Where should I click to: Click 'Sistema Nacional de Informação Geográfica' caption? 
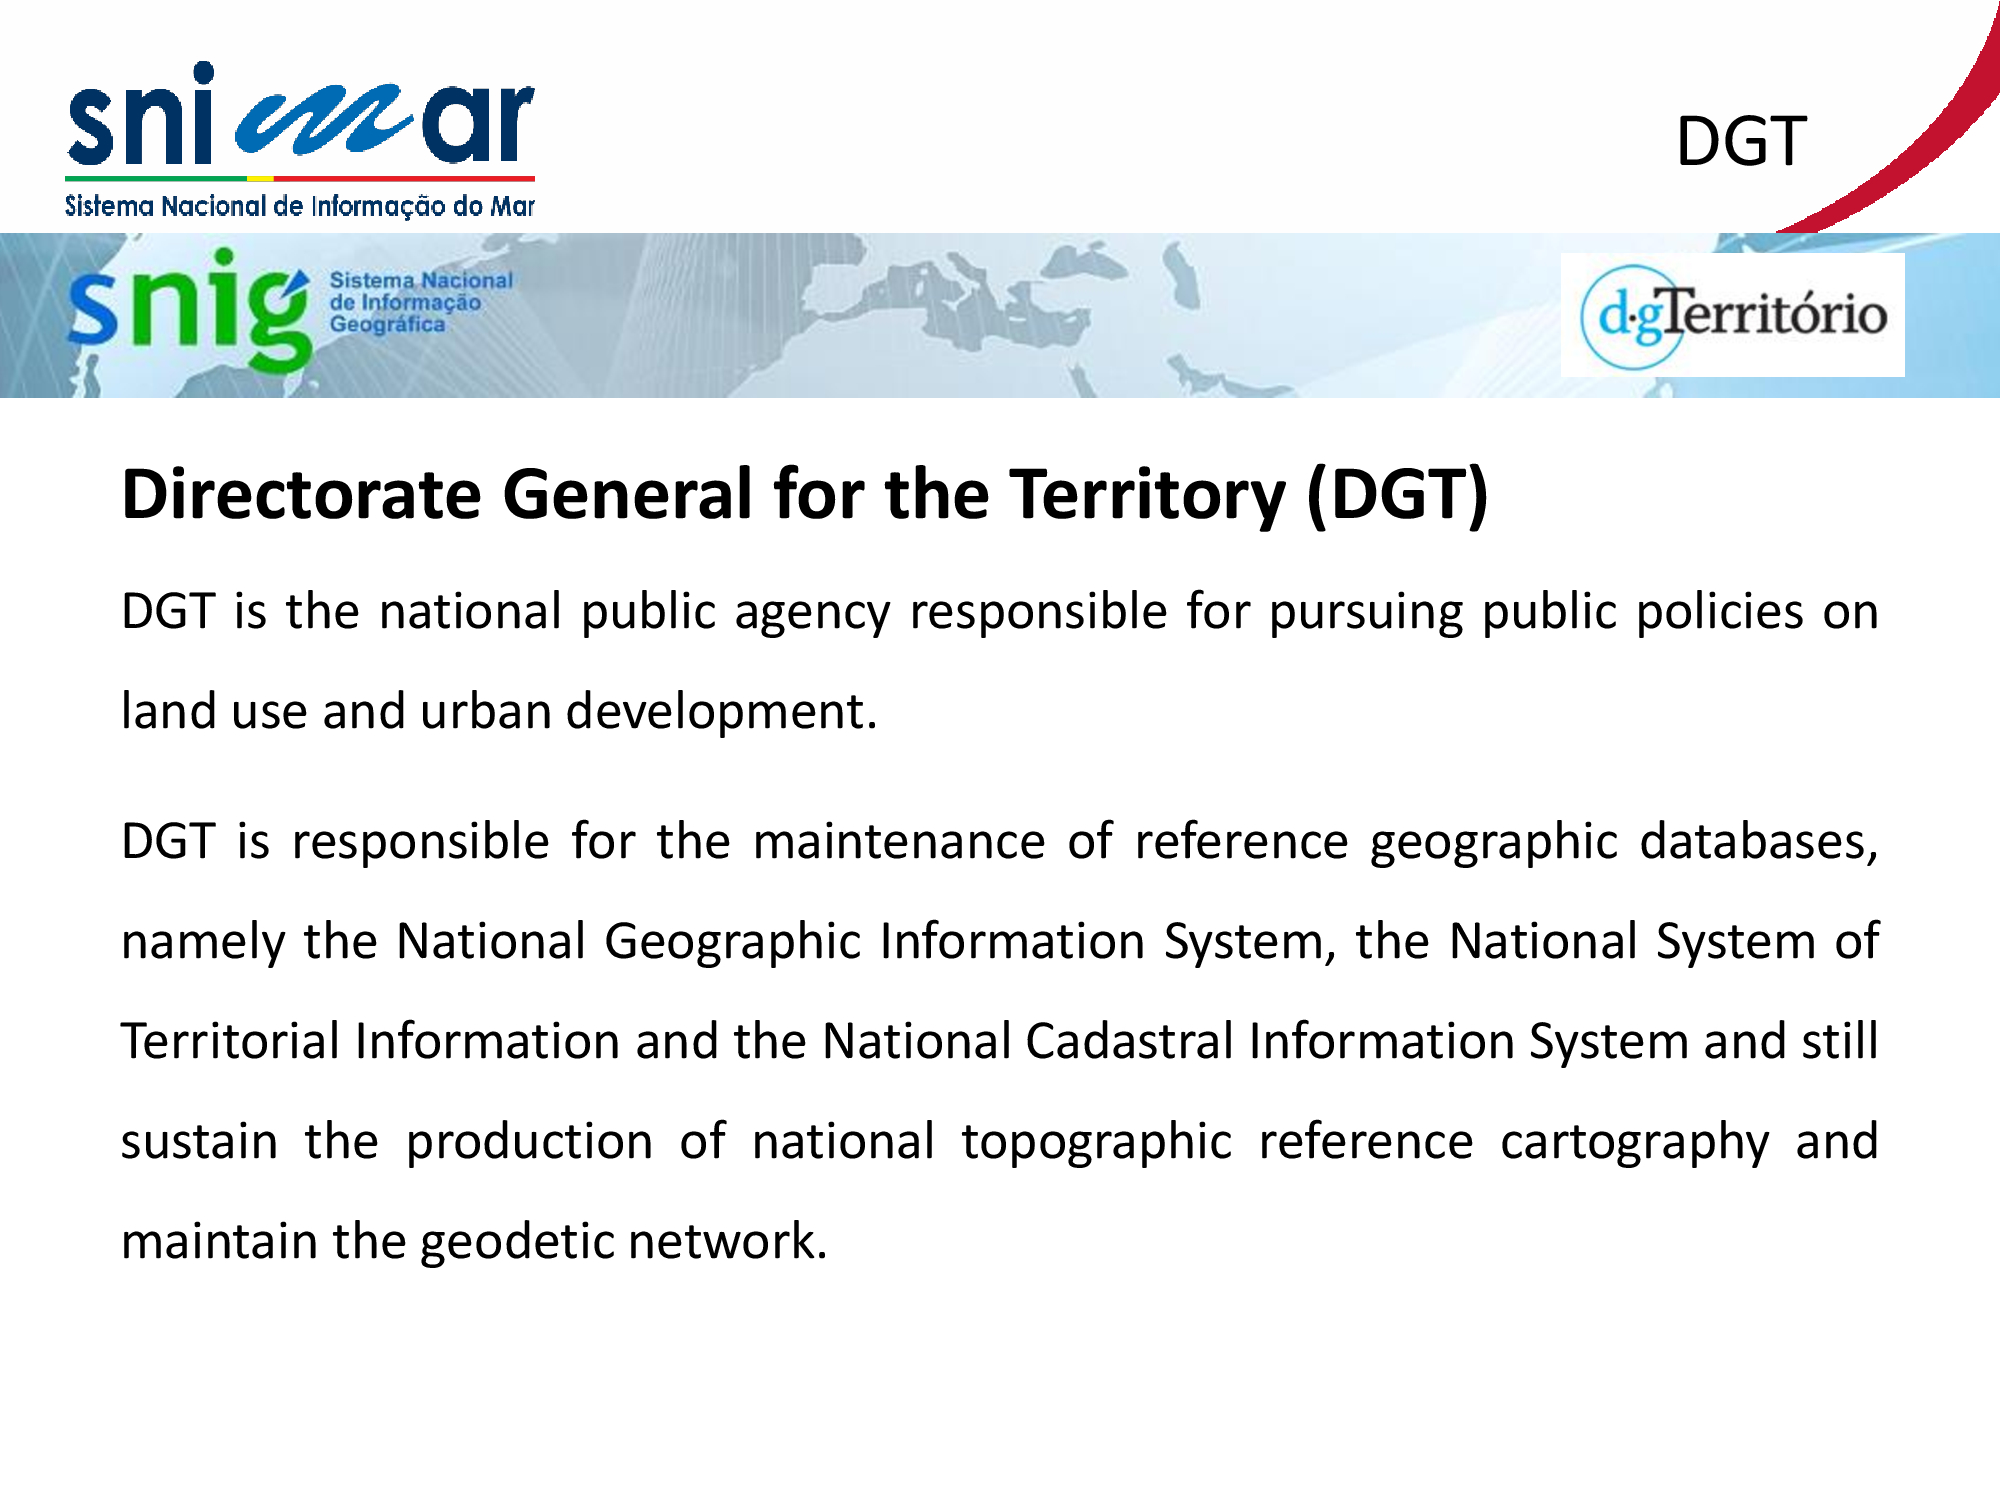pyautogui.click(x=421, y=302)
